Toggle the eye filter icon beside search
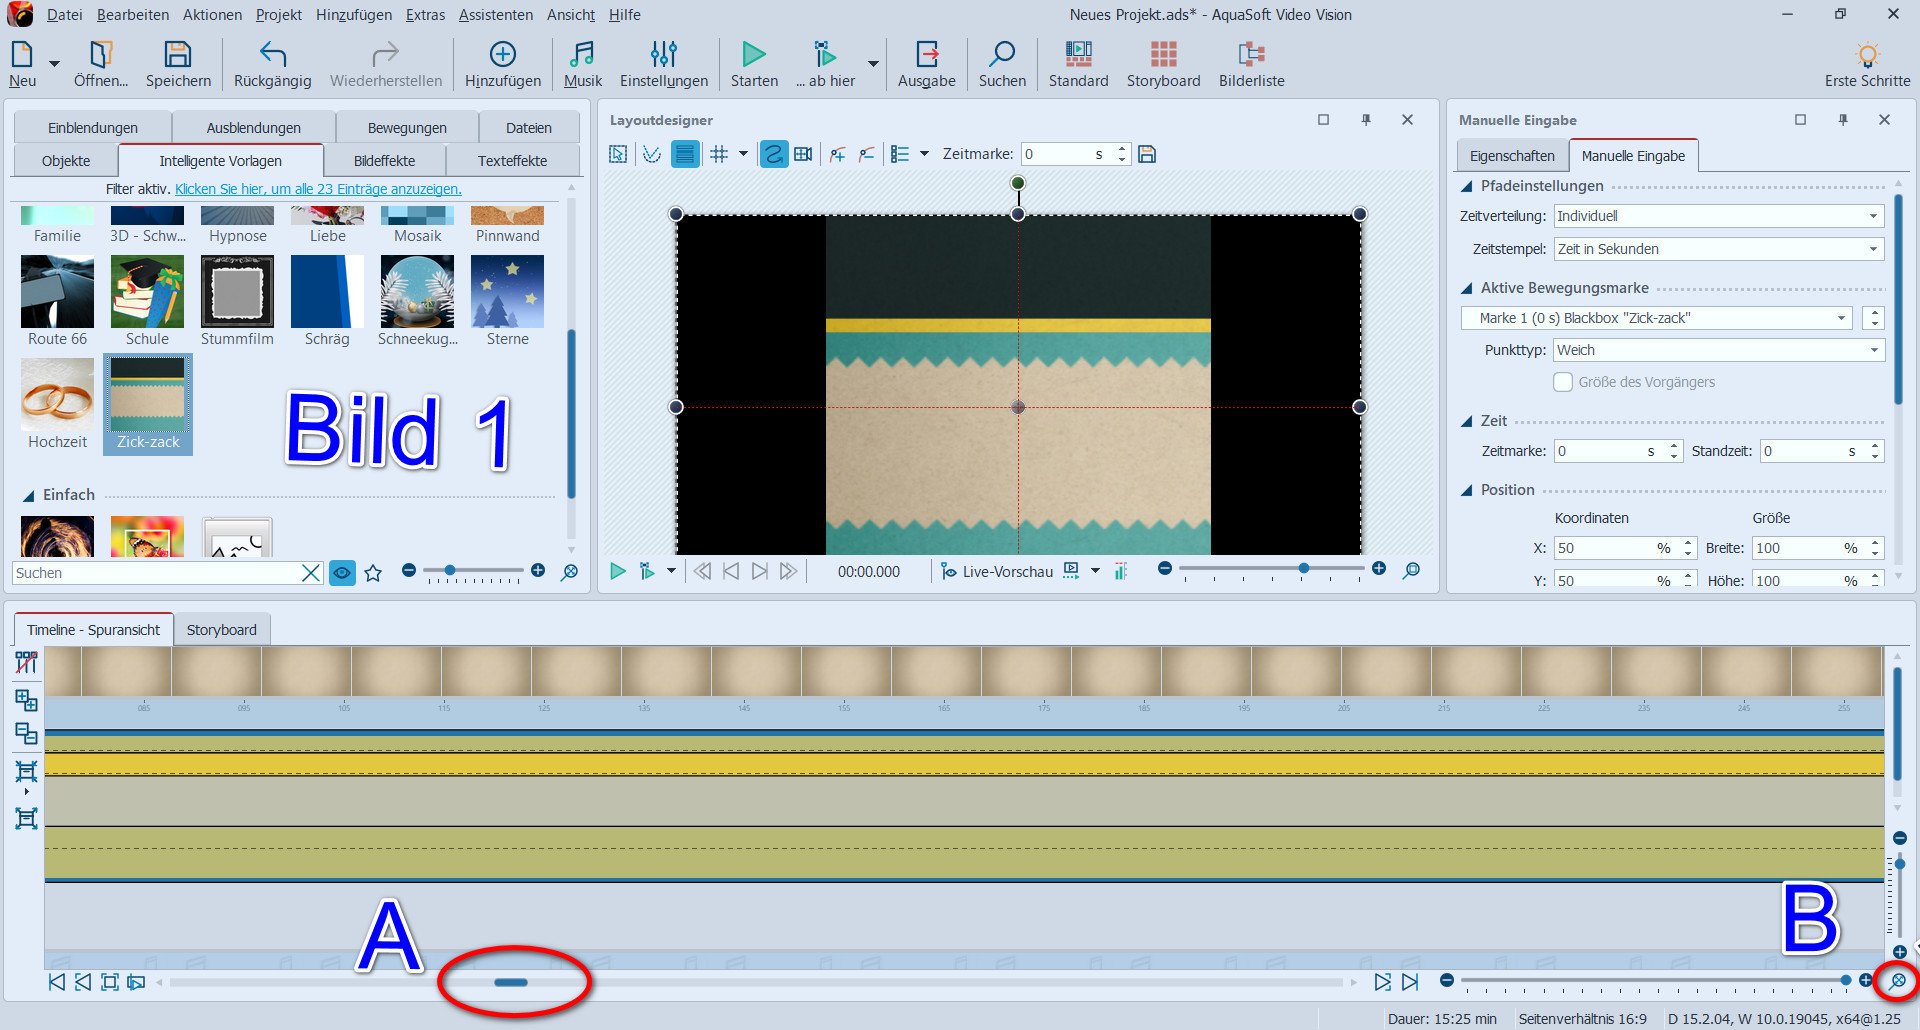 [342, 573]
